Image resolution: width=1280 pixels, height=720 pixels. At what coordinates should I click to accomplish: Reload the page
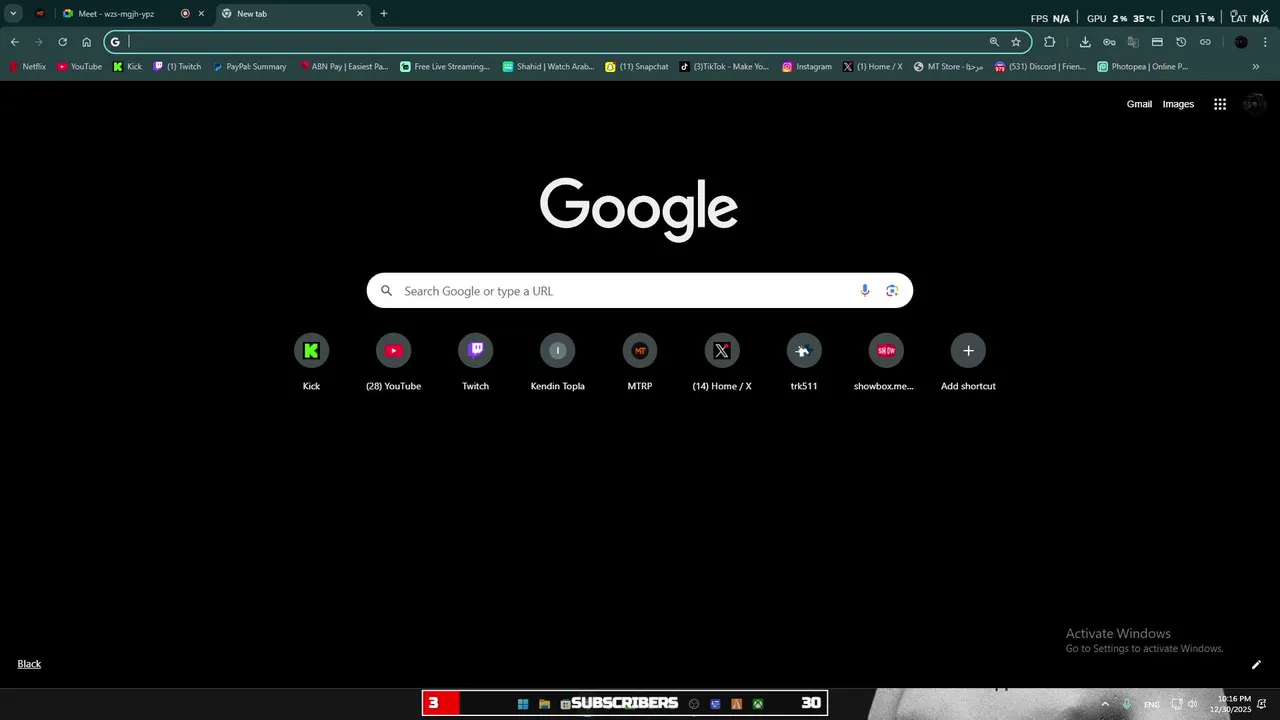click(62, 42)
